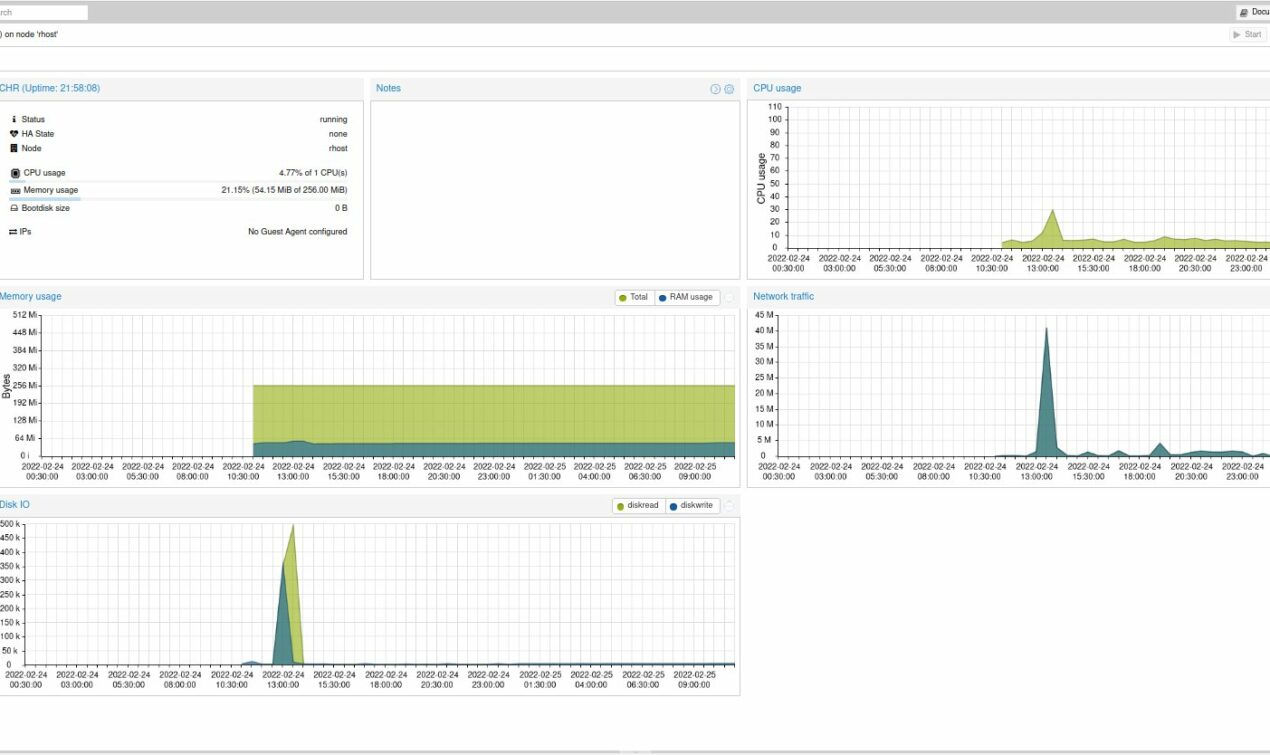1270x755 pixels.
Task: Click the text "on node 'rhost'"
Action: coord(30,35)
